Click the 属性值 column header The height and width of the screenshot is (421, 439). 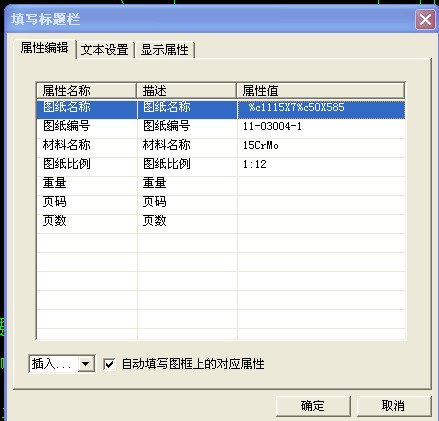[x=321, y=90]
